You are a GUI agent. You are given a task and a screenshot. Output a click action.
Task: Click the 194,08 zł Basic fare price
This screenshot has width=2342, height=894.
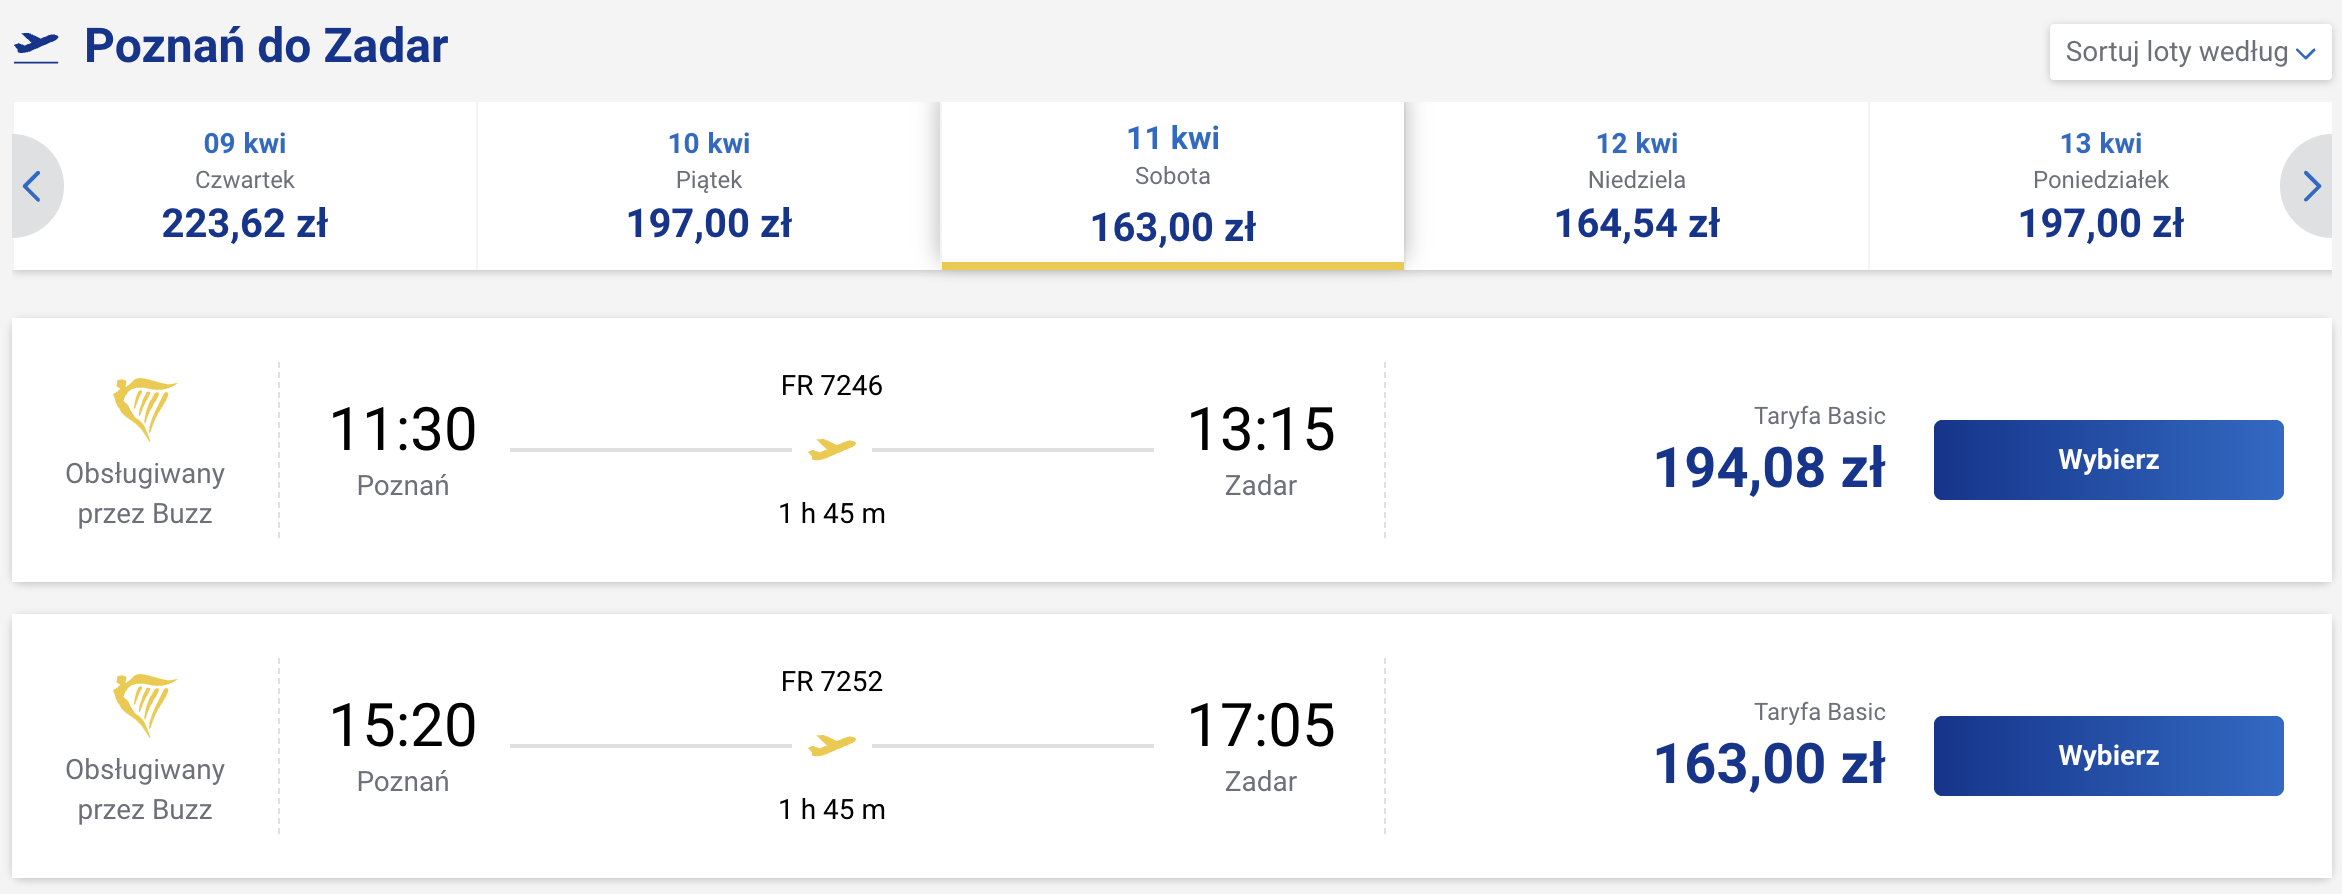click(x=1770, y=468)
